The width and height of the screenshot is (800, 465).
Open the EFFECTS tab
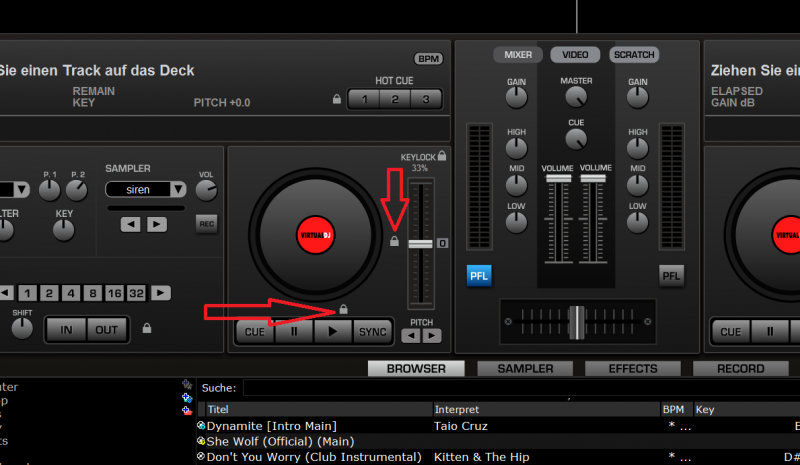click(633, 368)
